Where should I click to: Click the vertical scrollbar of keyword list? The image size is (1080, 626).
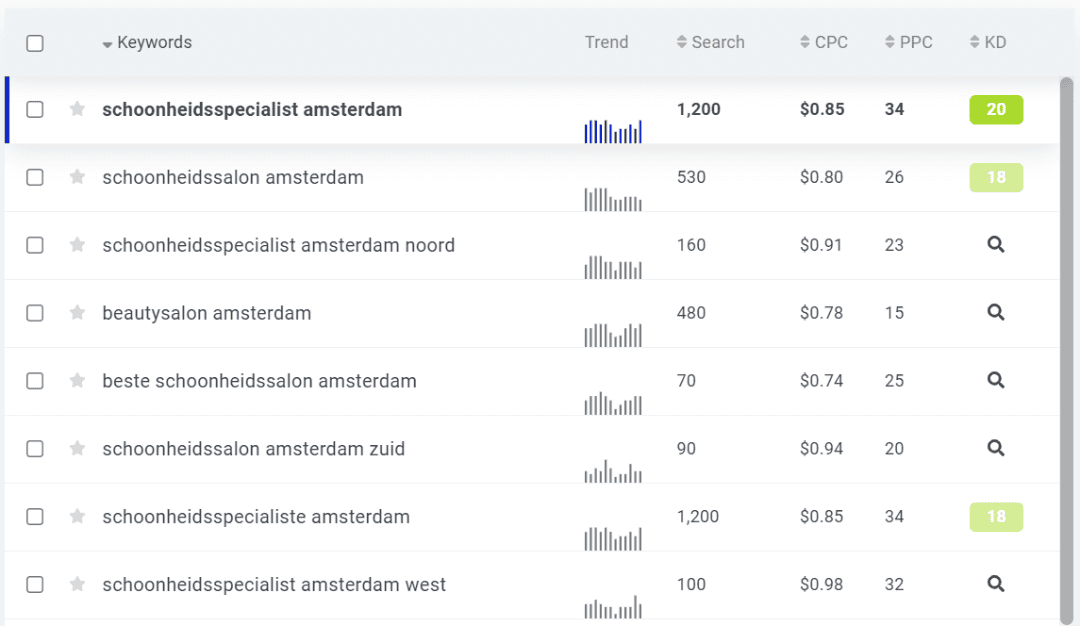(x=1066, y=351)
